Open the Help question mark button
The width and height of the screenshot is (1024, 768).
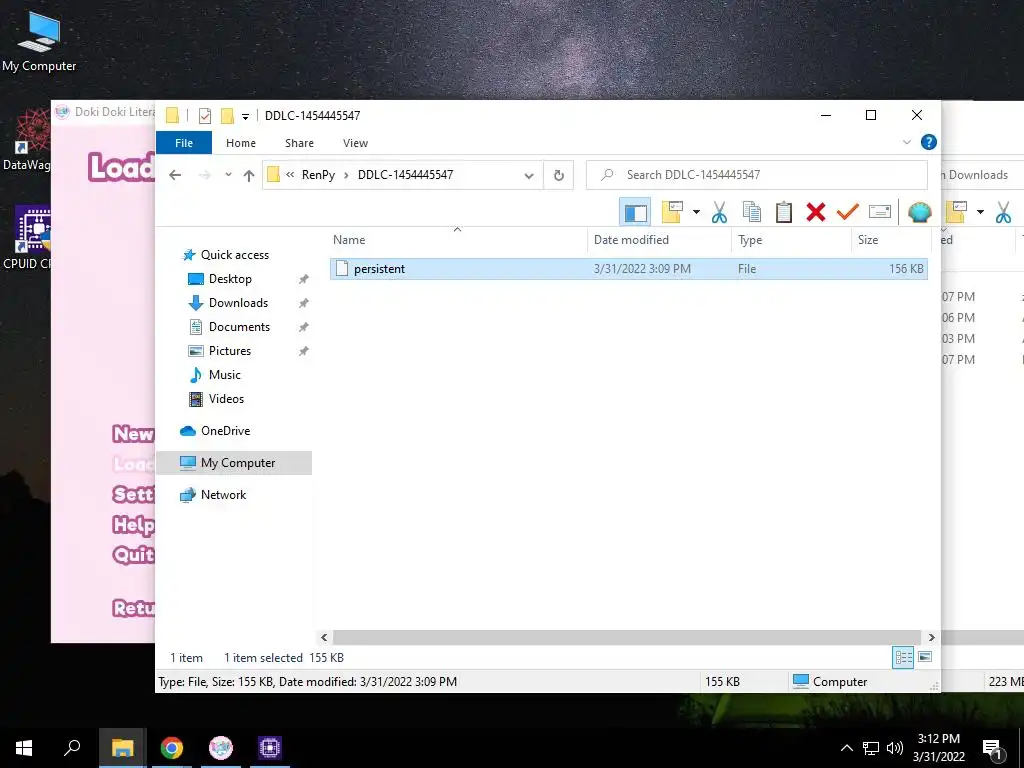click(x=928, y=142)
